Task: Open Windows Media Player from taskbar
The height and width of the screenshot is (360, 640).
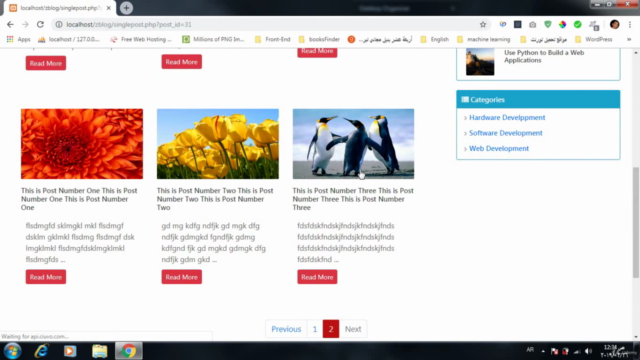Action: coord(70,351)
